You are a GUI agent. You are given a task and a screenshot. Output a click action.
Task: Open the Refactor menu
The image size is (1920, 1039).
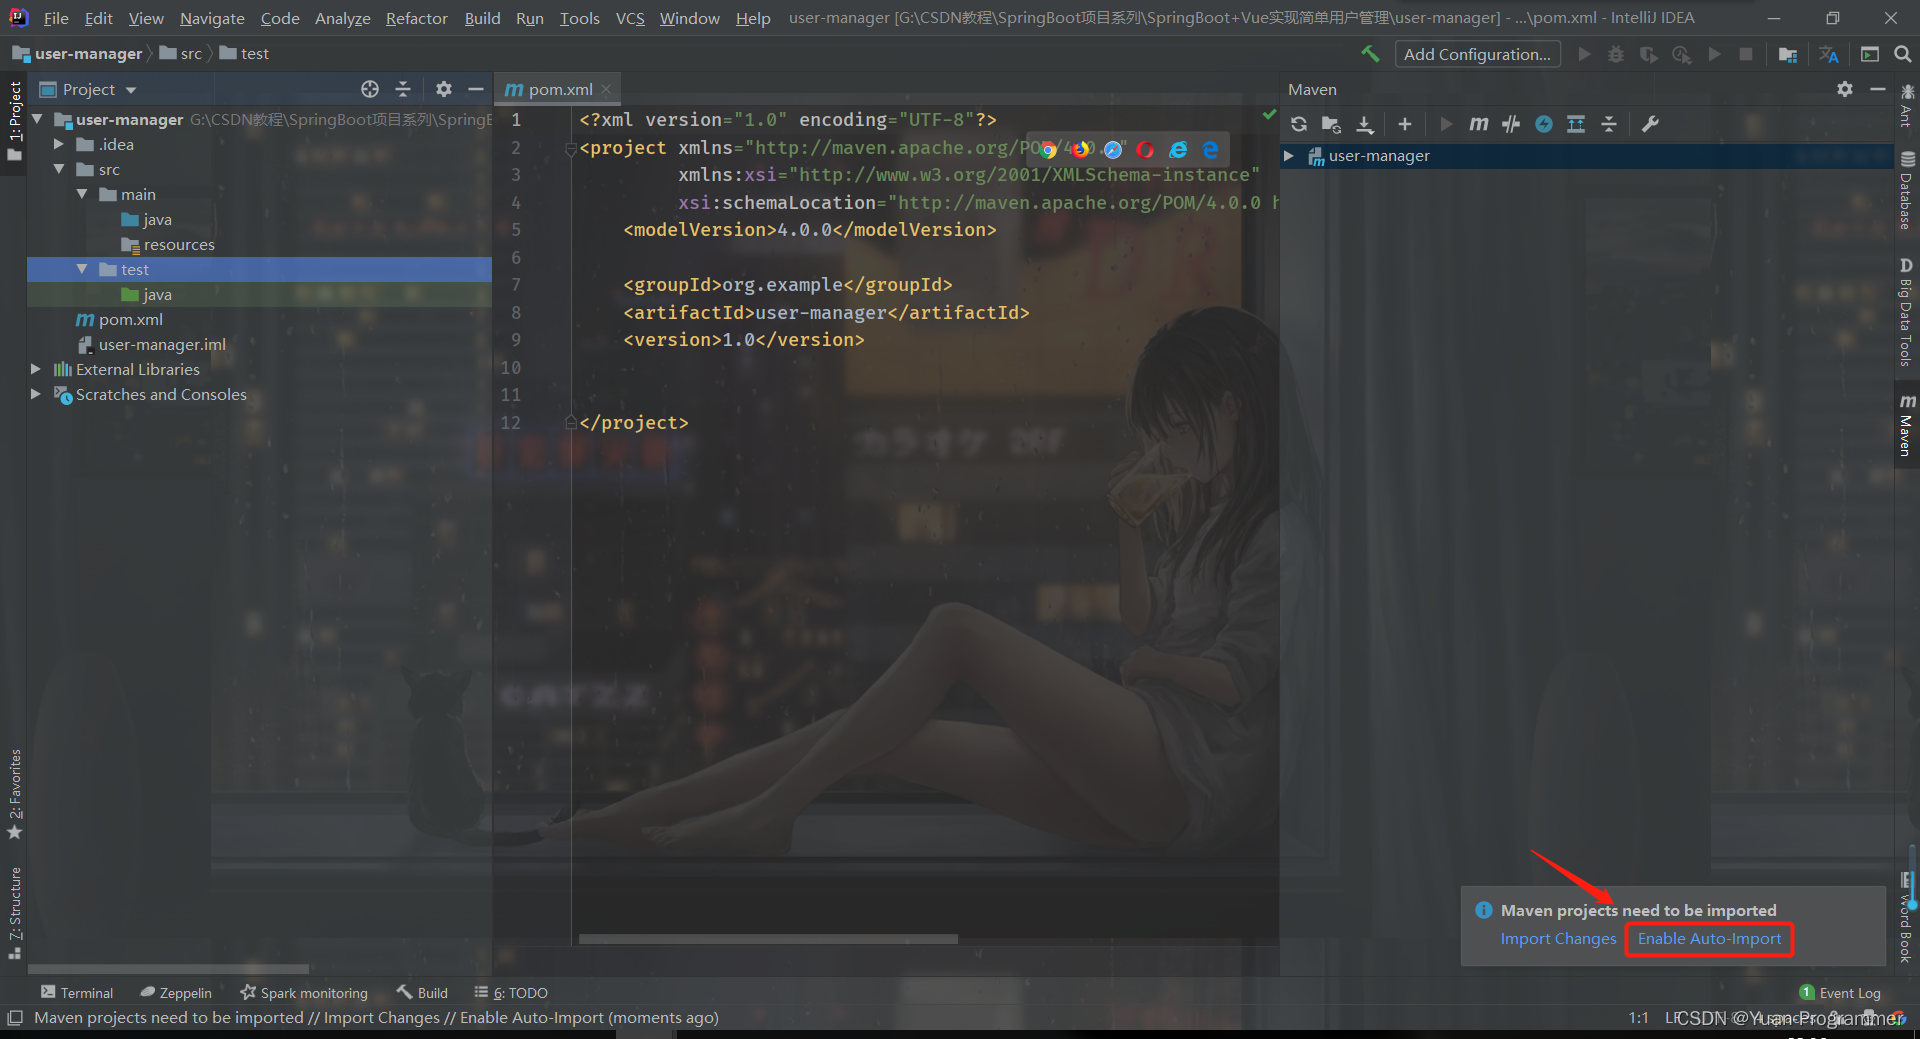pyautogui.click(x=416, y=18)
